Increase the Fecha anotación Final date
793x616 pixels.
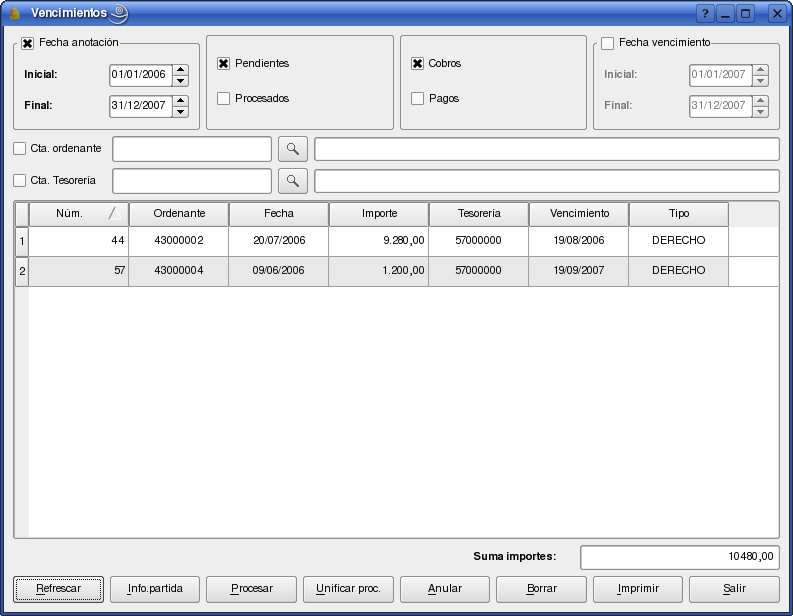tap(181, 100)
